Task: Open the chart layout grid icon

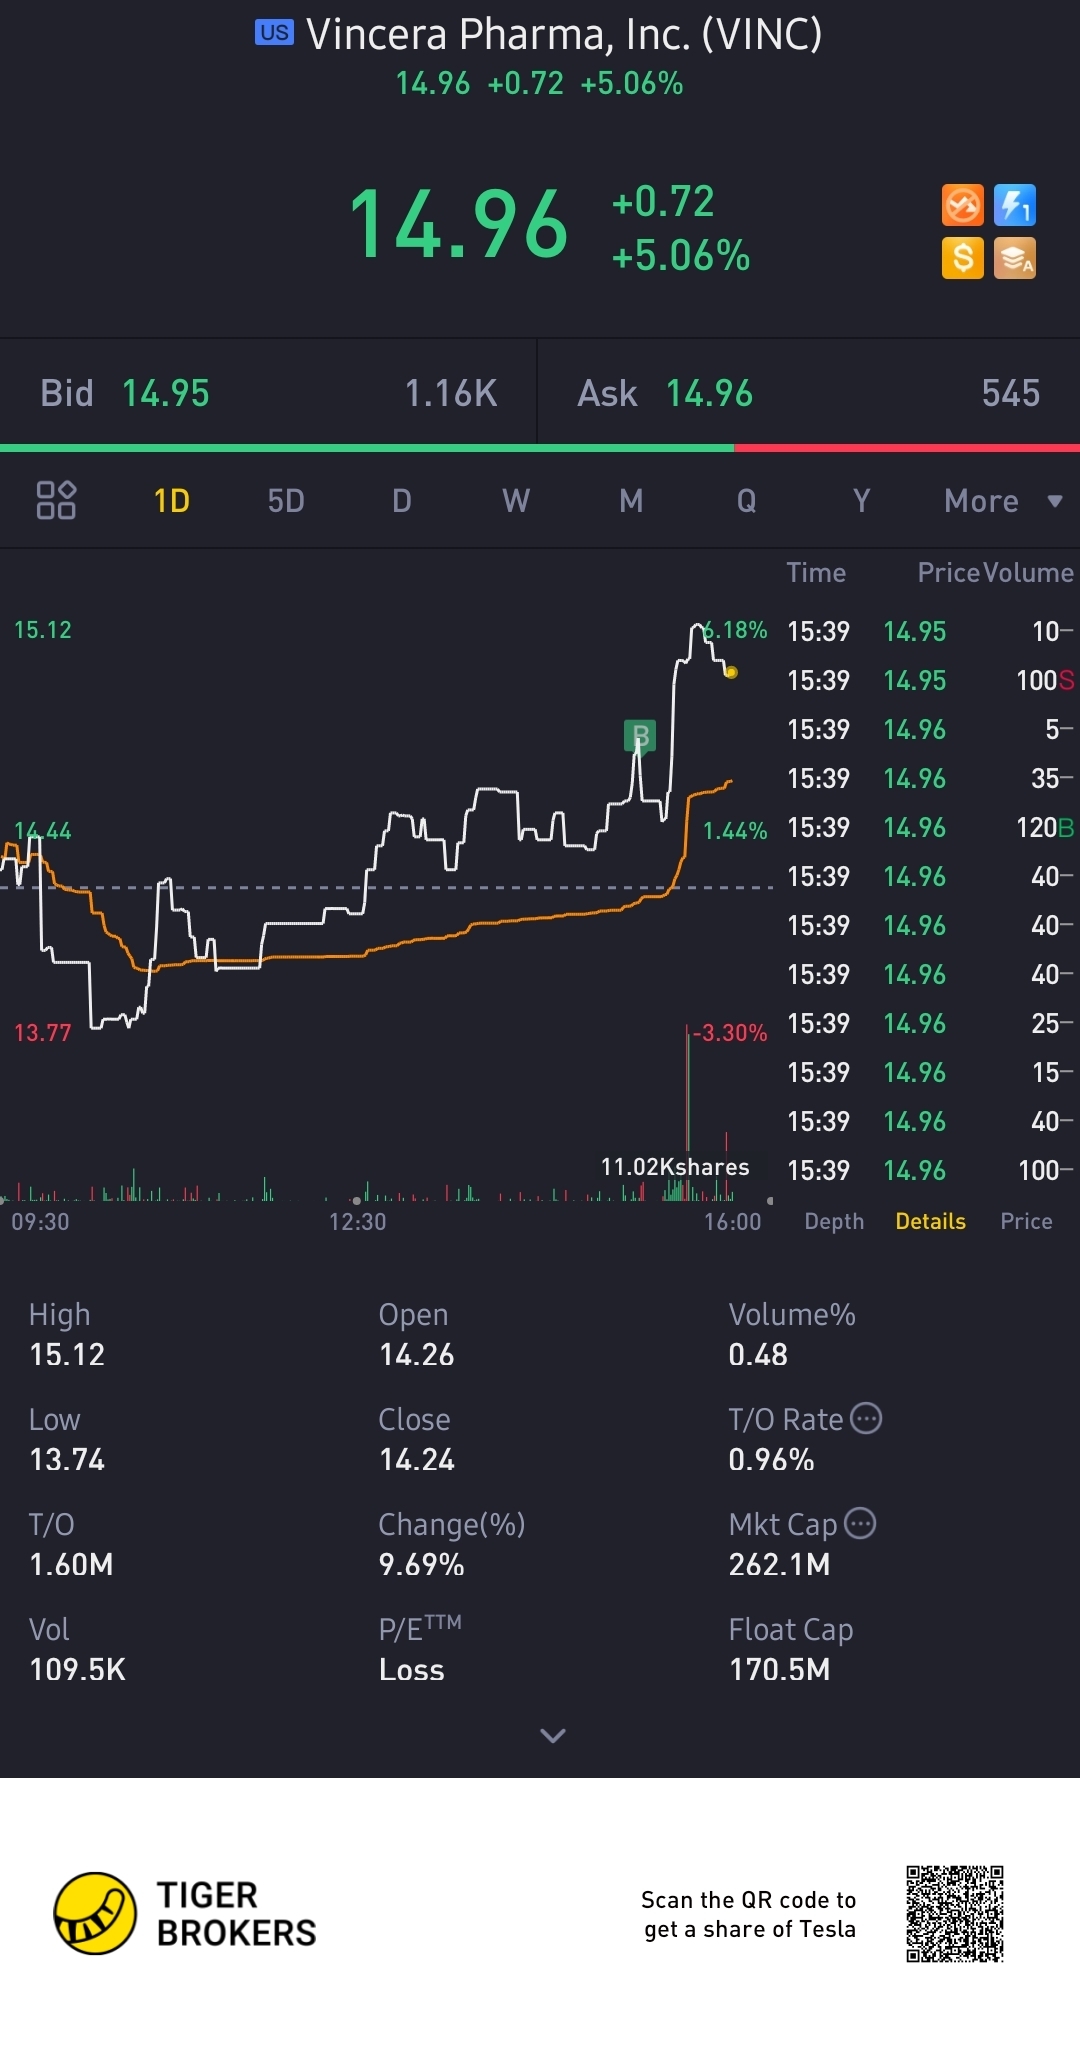Action: coord(56,500)
